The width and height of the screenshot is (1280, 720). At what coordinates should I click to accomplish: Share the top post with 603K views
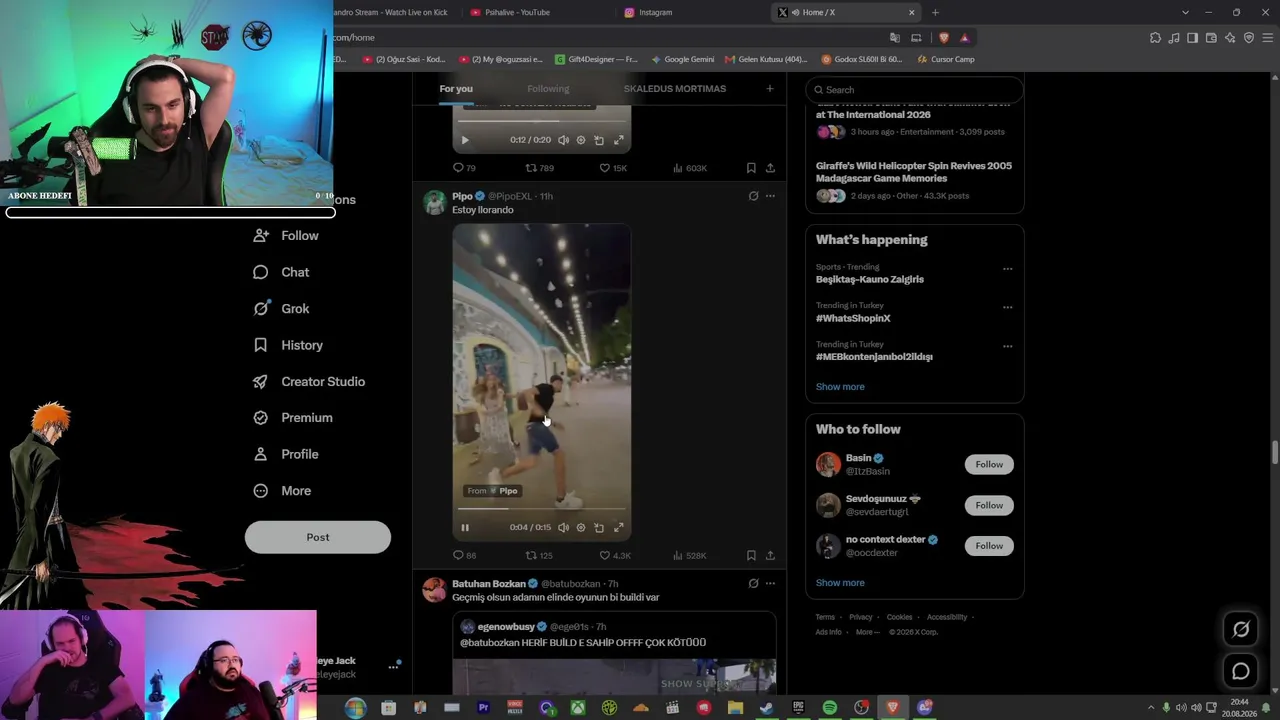pyautogui.click(x=770, y=168)
